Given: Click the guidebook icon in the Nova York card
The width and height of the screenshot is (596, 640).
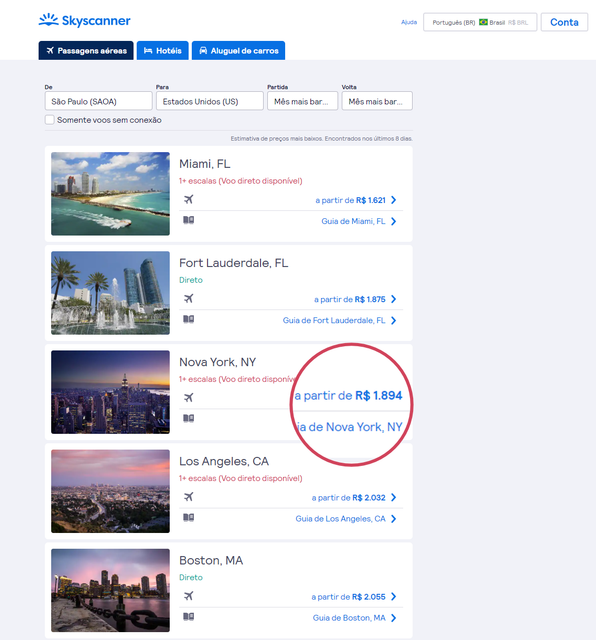Looking at the screenshot, I should (x=188, y=418).
